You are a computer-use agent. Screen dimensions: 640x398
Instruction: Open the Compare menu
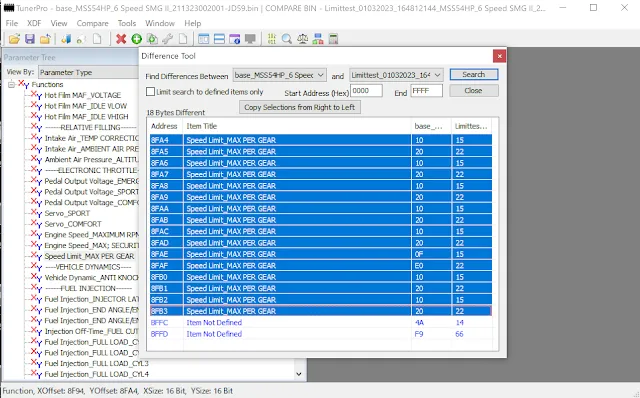click(x=92, y=23)
